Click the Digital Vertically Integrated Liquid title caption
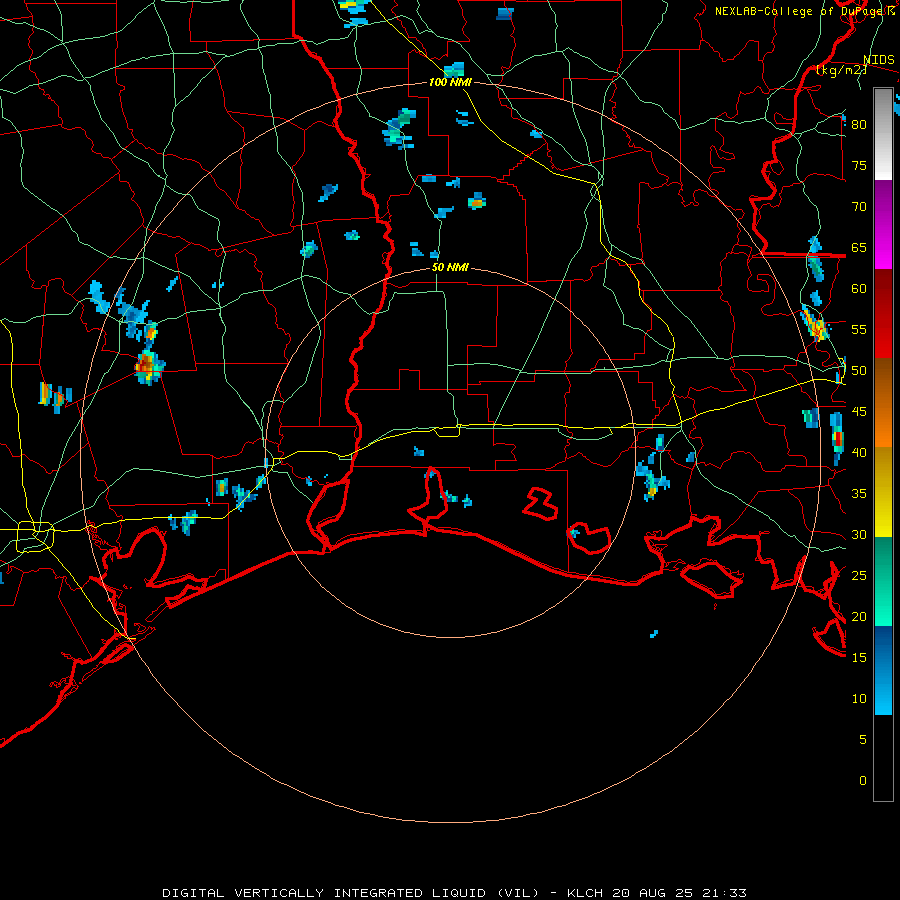 pyautogui.click(x=454, y=893)
